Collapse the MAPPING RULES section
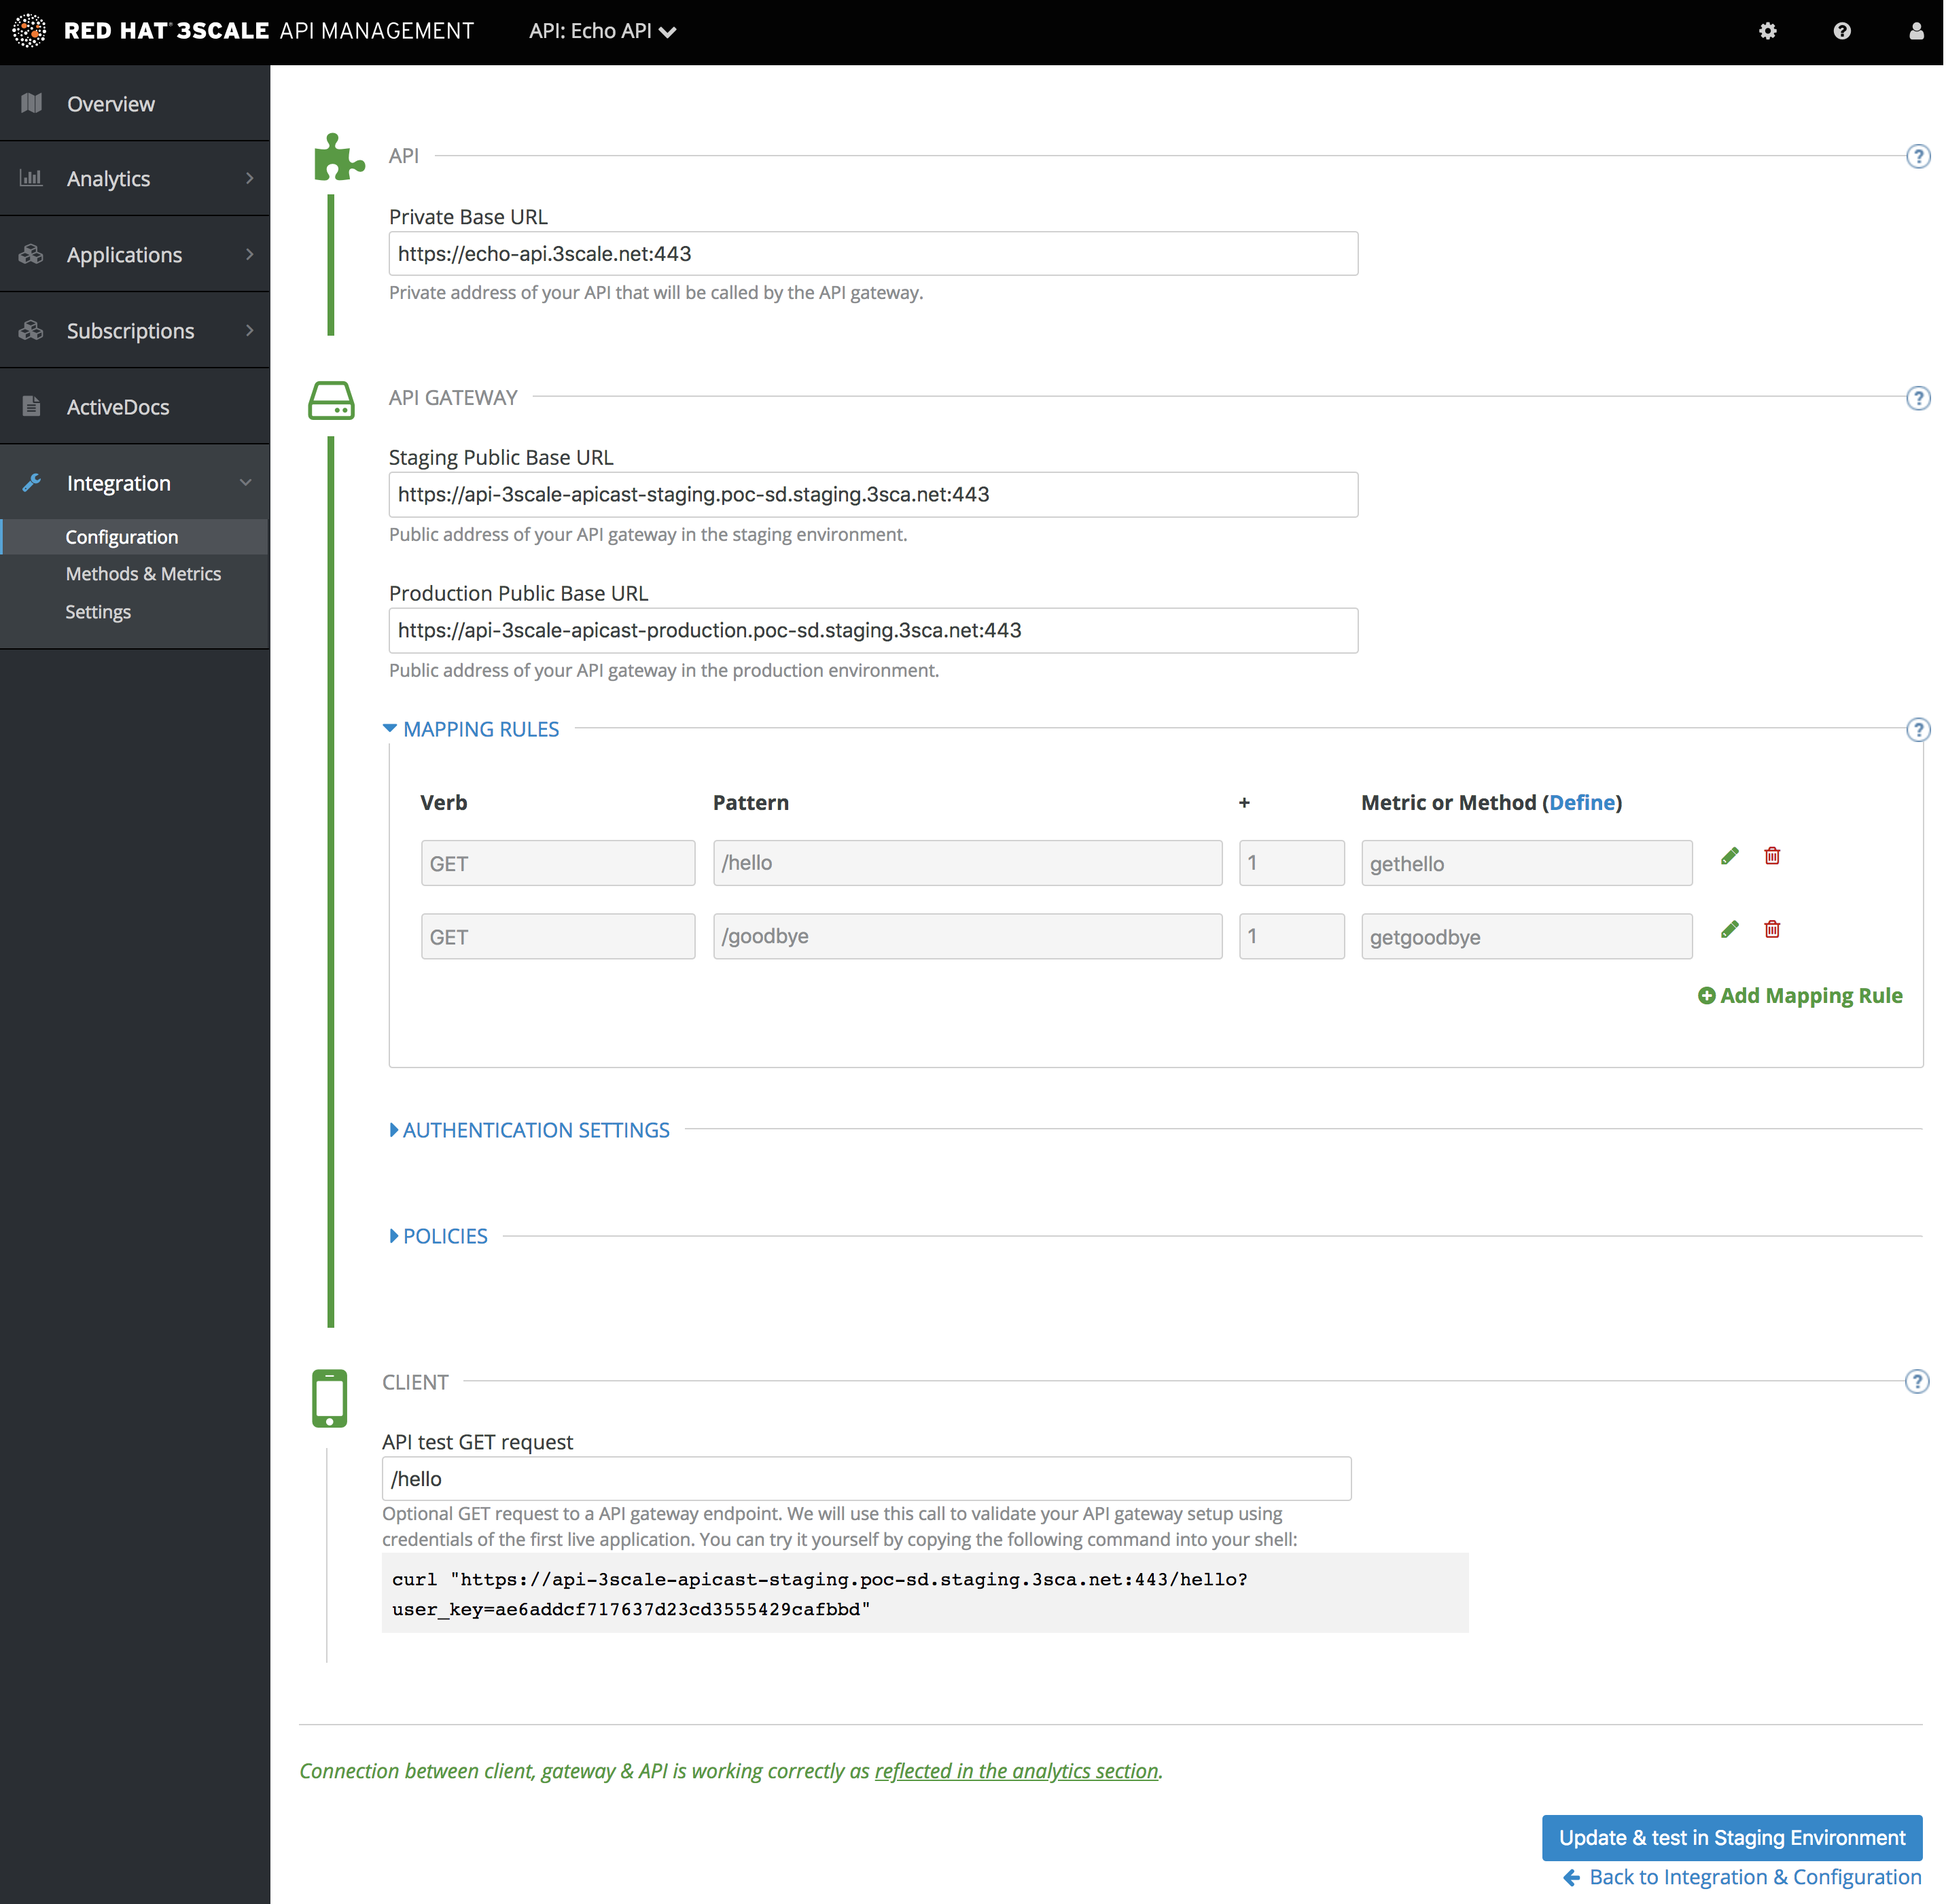 tap(480, 729)
